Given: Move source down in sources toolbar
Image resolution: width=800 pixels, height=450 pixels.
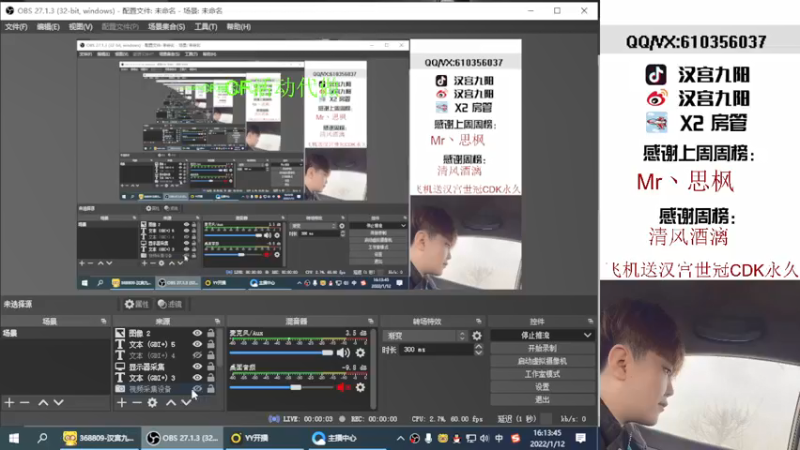Looking at the screenshot, I should 186,403.
